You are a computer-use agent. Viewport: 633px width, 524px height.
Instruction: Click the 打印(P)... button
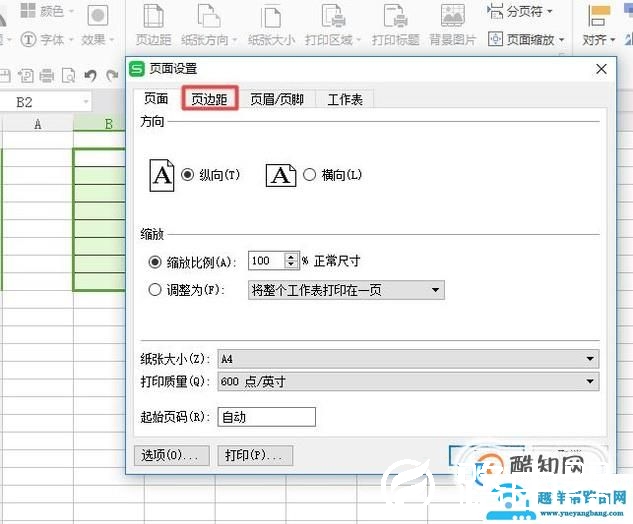[x=255, y=455]
